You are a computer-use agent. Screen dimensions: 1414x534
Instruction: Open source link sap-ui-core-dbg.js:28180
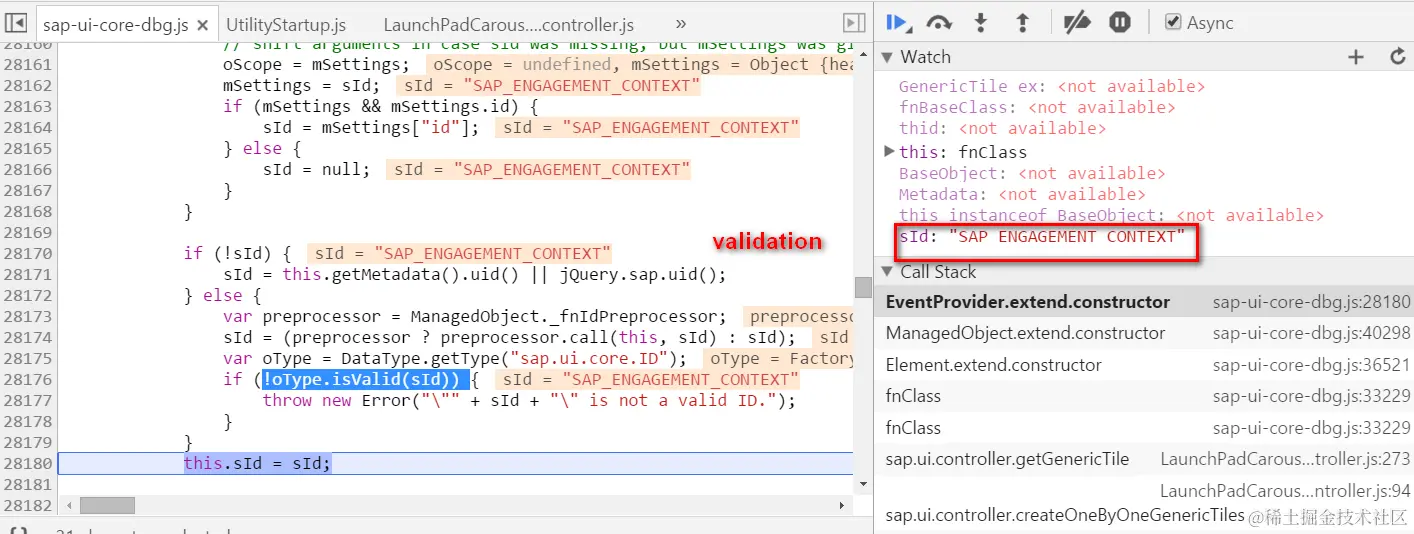click(x=1311, y=302)
